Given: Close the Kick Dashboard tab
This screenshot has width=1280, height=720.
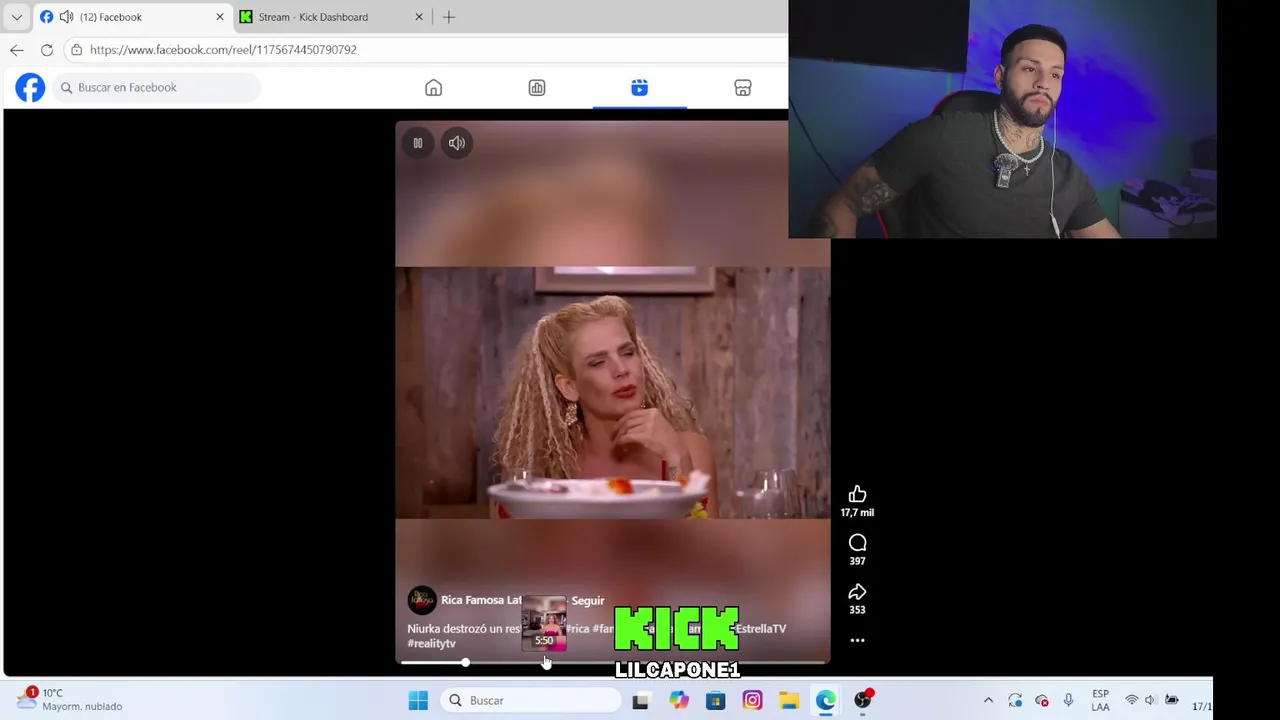Looking at the screenshot, I should point(419,17).
